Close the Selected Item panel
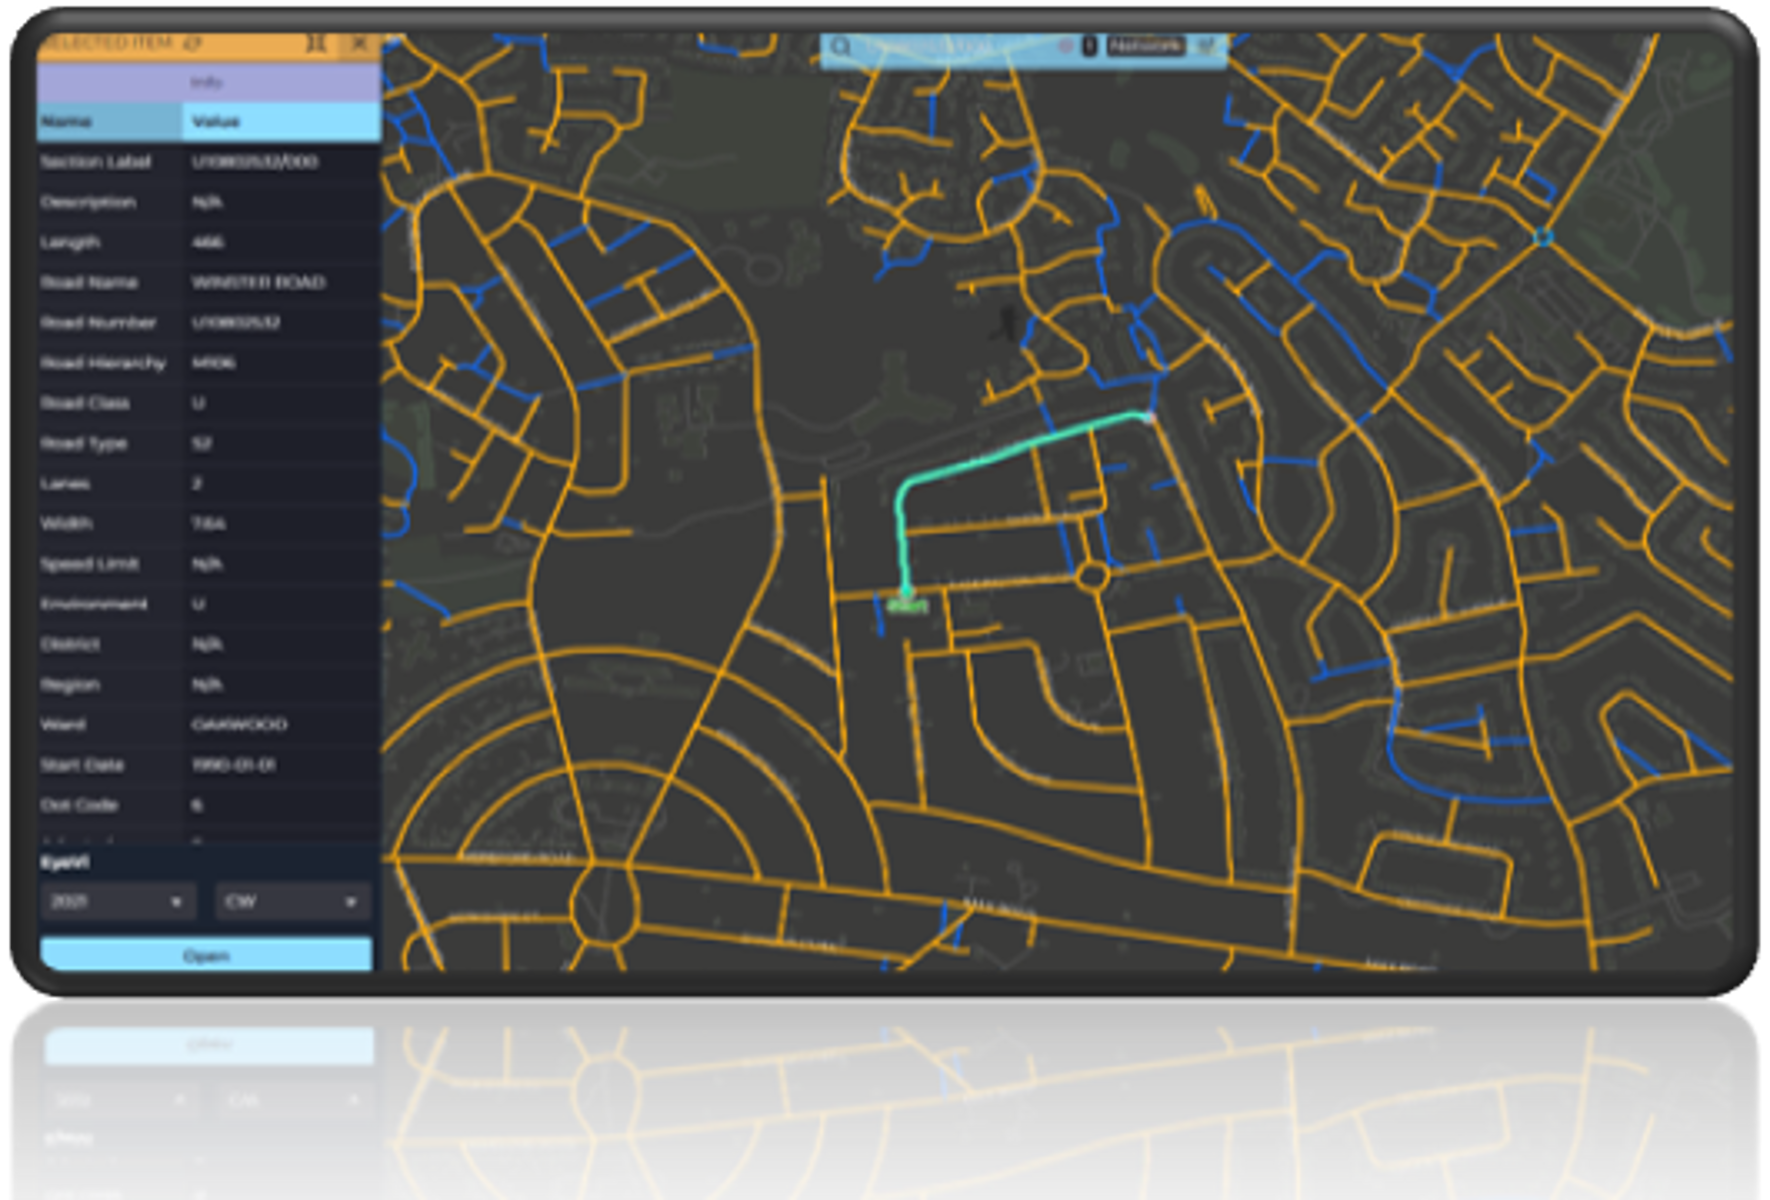 coord(359,44)
